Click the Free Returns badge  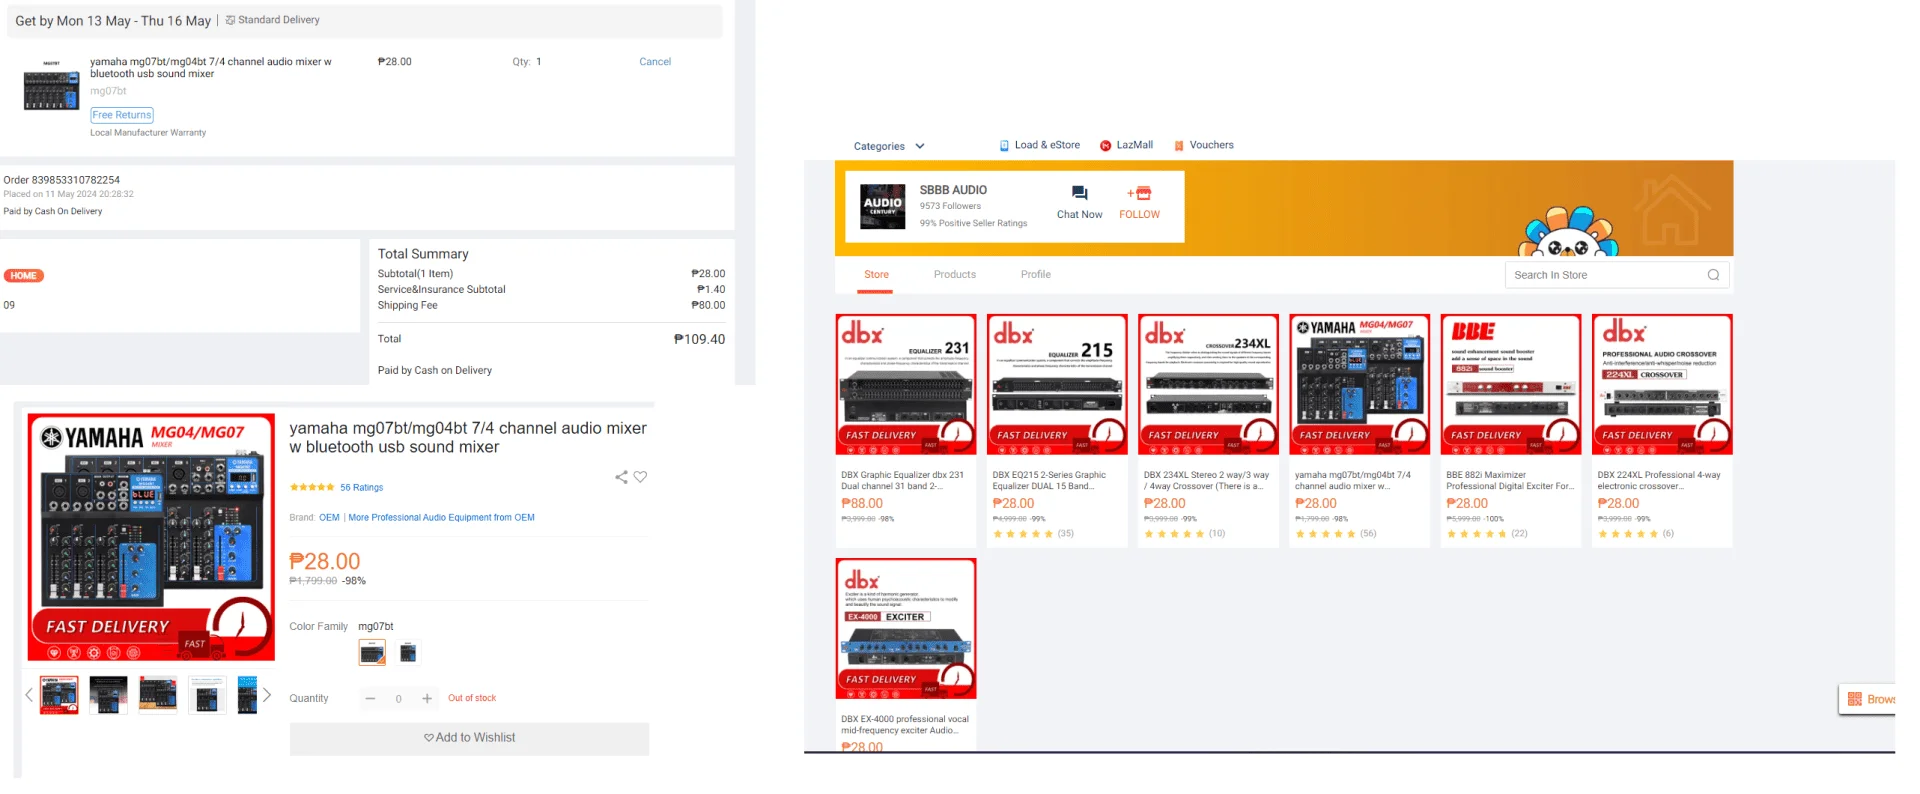click(122, 115)
